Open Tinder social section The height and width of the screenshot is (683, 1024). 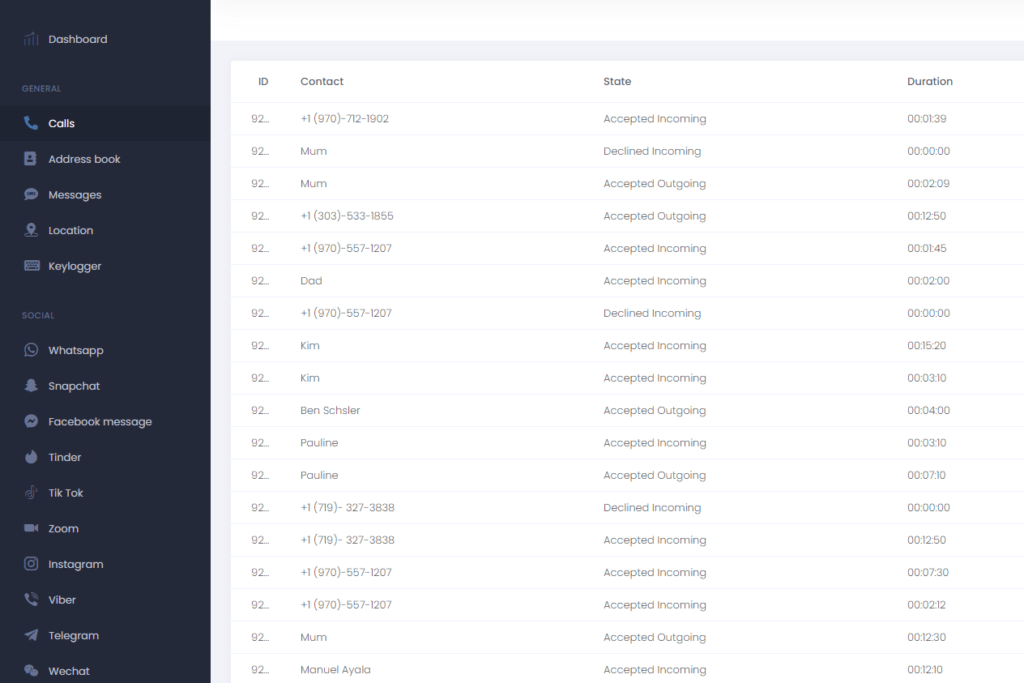click(x=65, y=457)
